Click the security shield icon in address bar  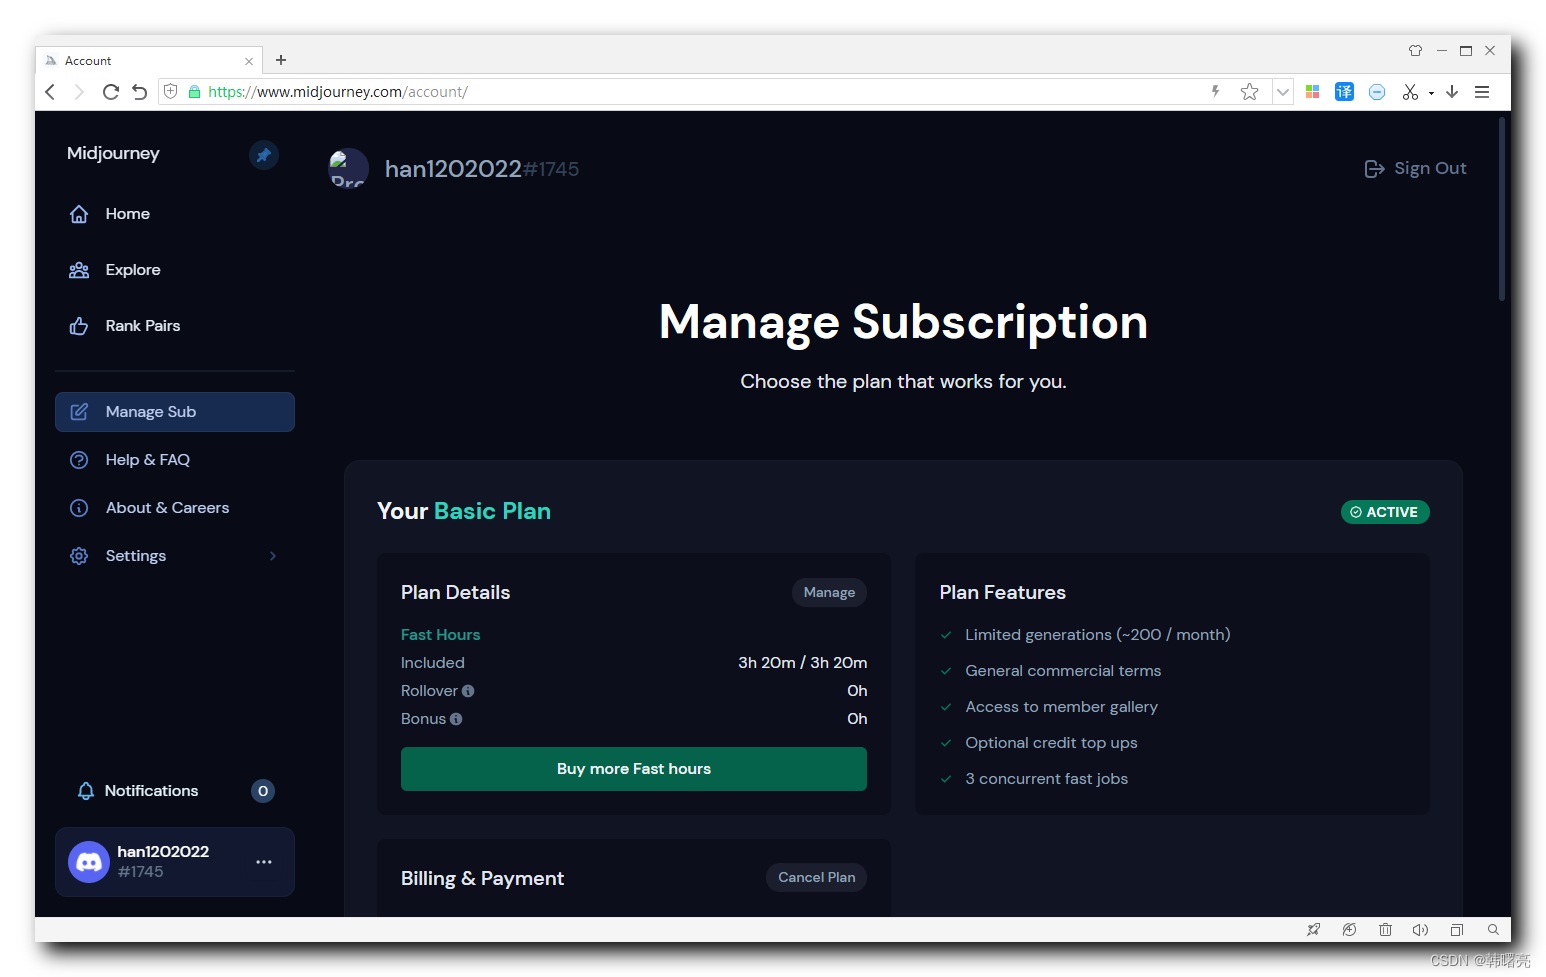(171, 92)
